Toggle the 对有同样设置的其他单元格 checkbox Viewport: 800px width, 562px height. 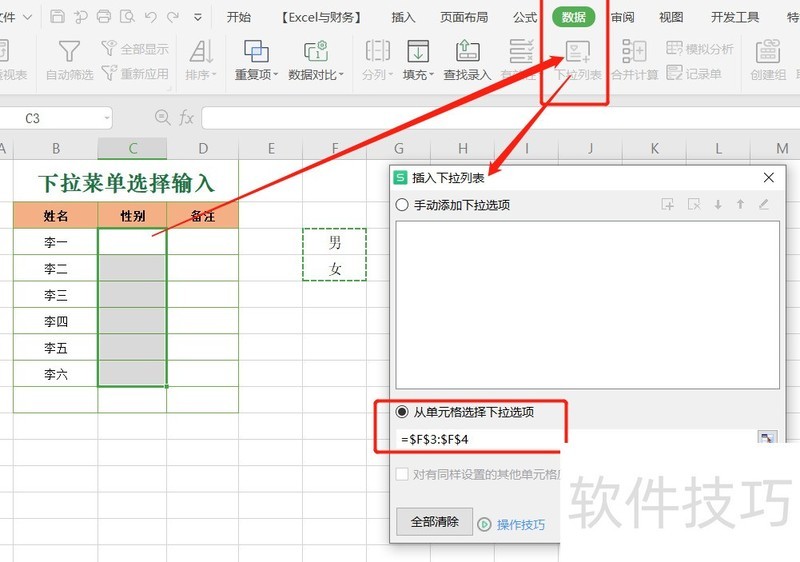point(403,475)
